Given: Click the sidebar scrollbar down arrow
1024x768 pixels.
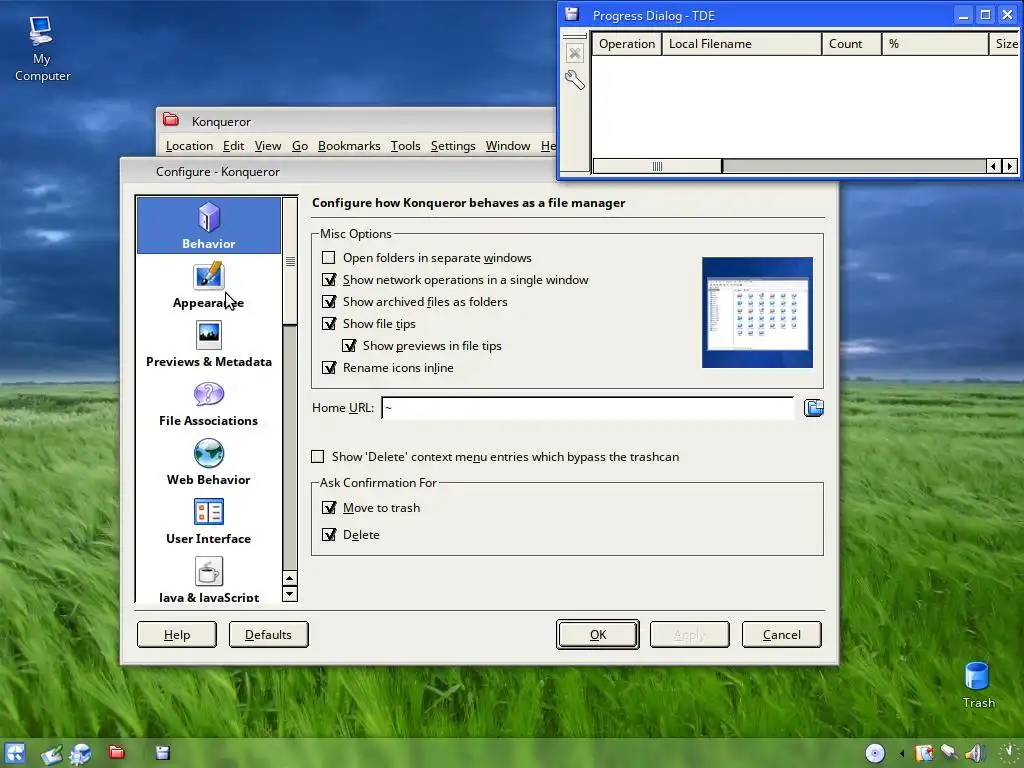Looking at the screenshot, I should pos(290,594).
